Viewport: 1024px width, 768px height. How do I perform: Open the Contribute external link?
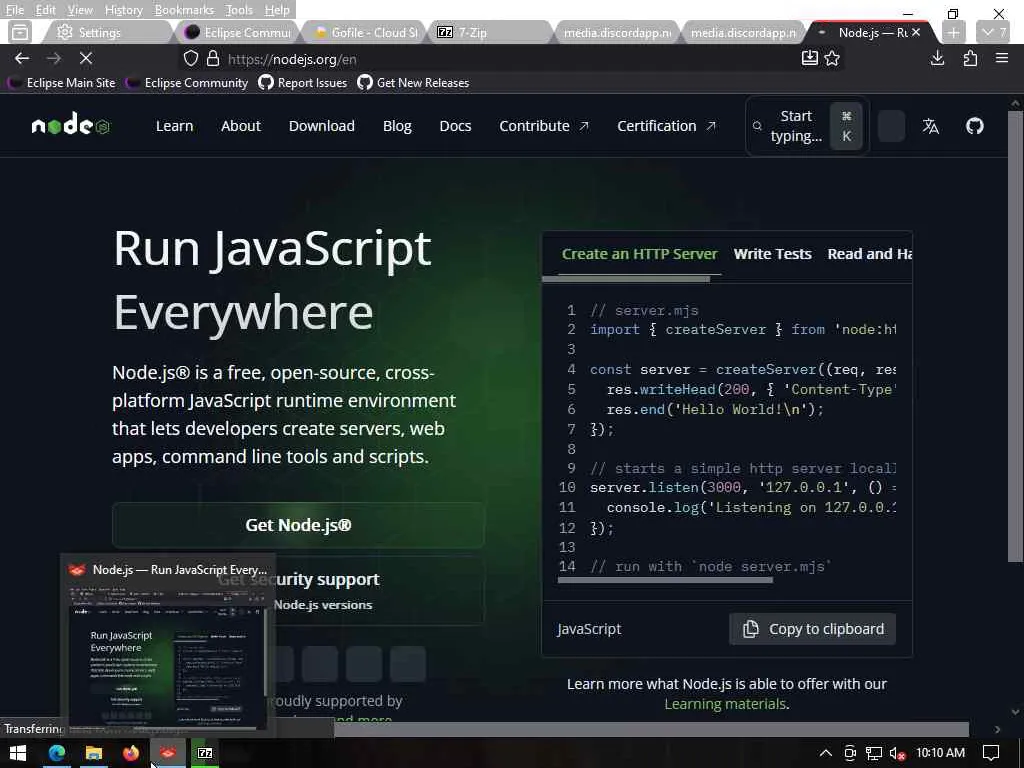(x=544, y=126)
